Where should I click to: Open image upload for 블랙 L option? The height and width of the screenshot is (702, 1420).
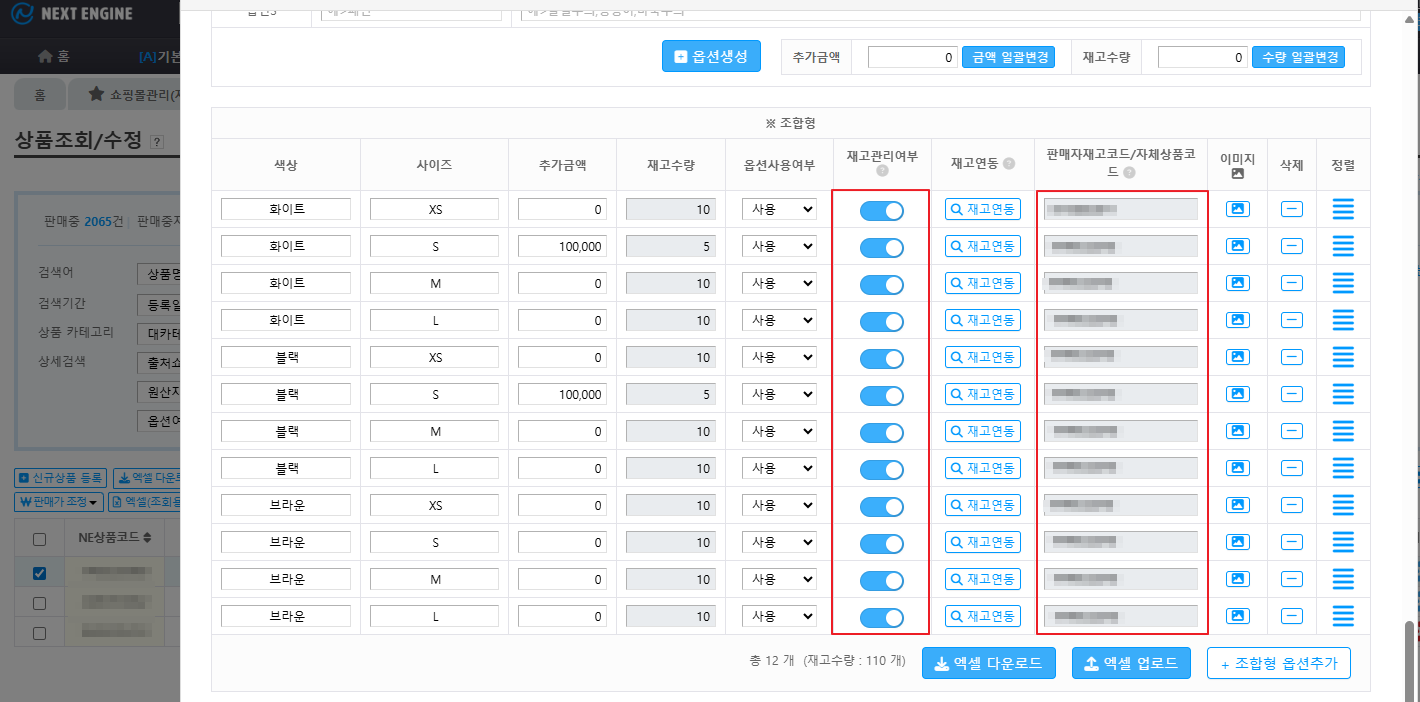click(x=1238, y=468)
